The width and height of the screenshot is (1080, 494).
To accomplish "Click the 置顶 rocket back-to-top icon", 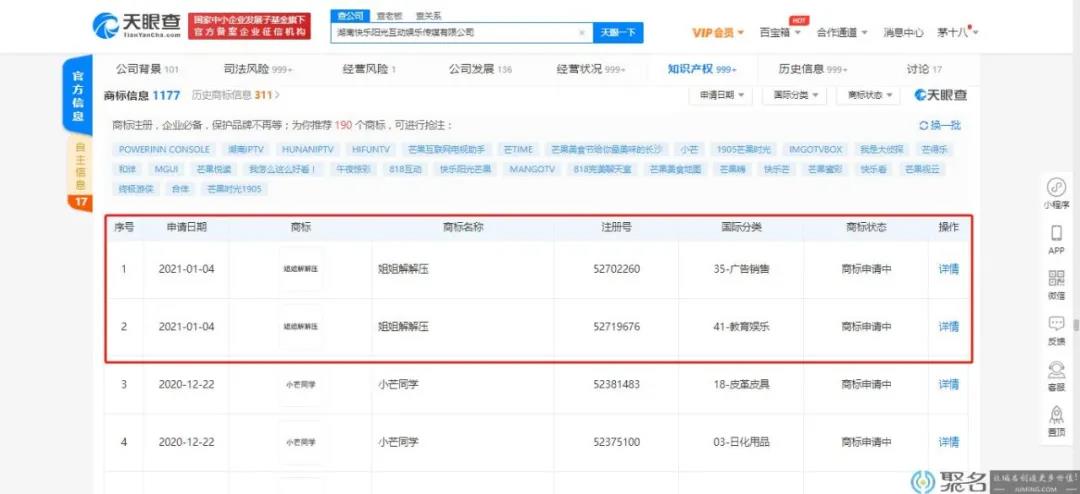I will pos(1056,414).
